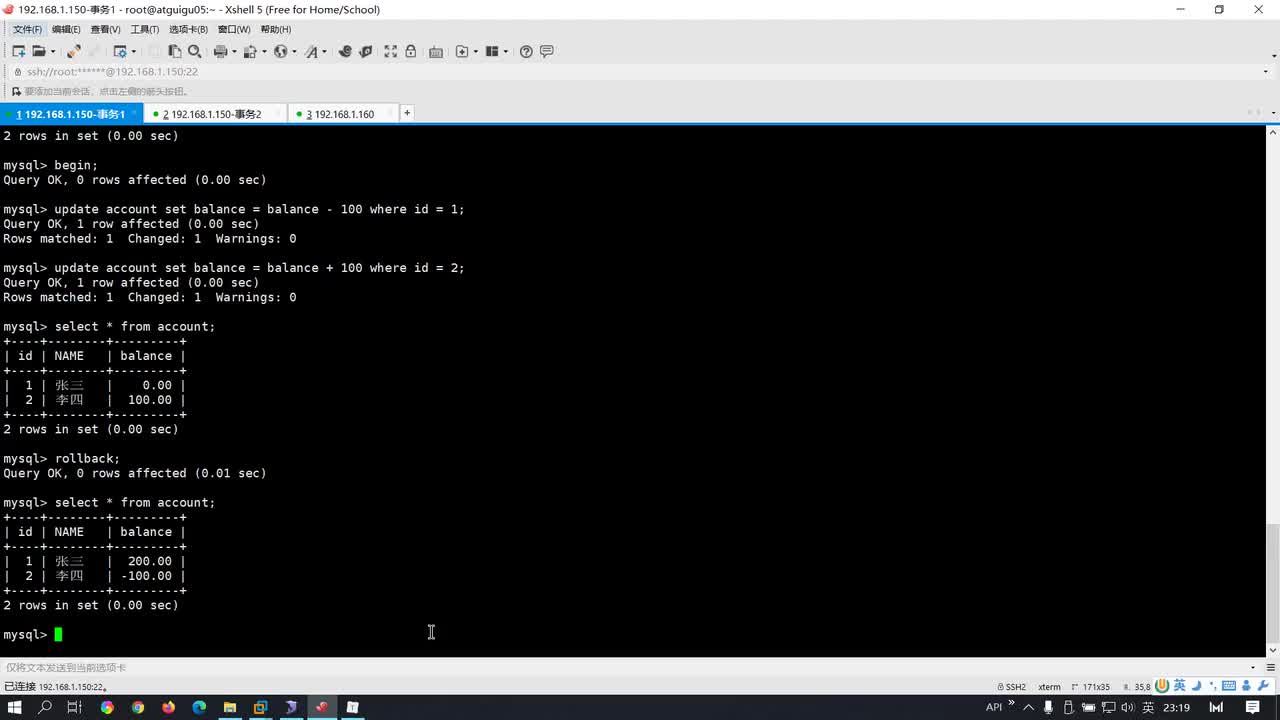Open Firefox from the taskbar

168,707
